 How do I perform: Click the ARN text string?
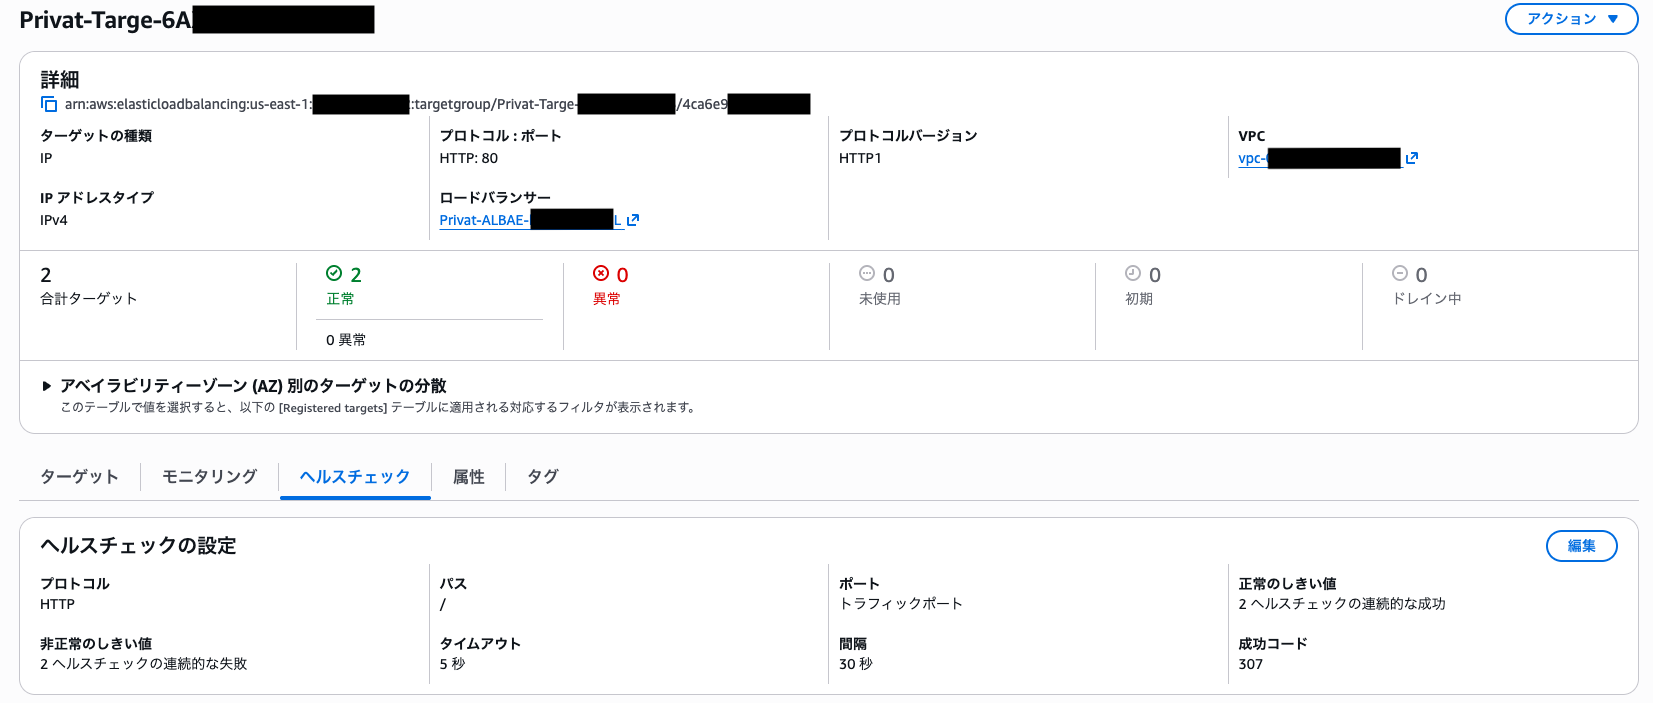(188, 104)
